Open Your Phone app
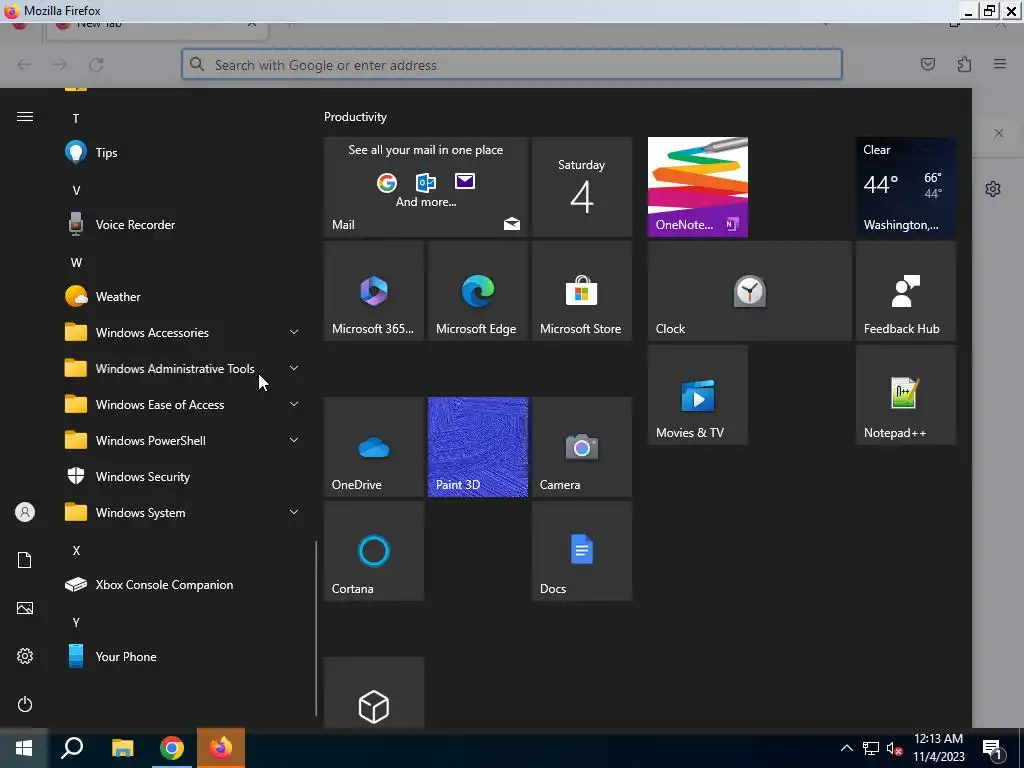Image resolution: width=1024 pixels, height=768 pixels. tap(183, 656)
